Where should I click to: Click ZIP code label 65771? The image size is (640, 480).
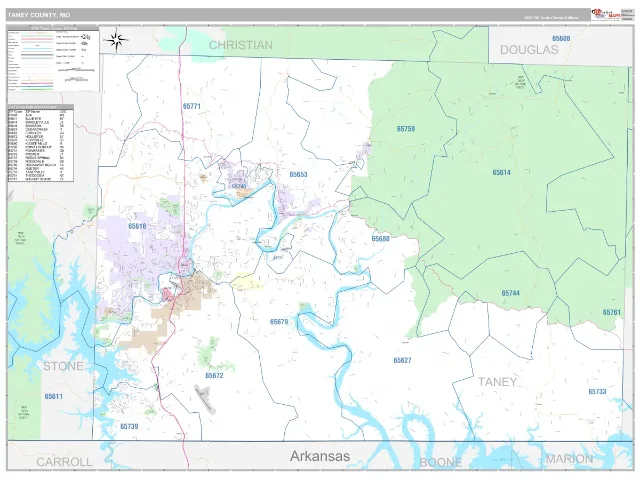[x=192, y=106]
